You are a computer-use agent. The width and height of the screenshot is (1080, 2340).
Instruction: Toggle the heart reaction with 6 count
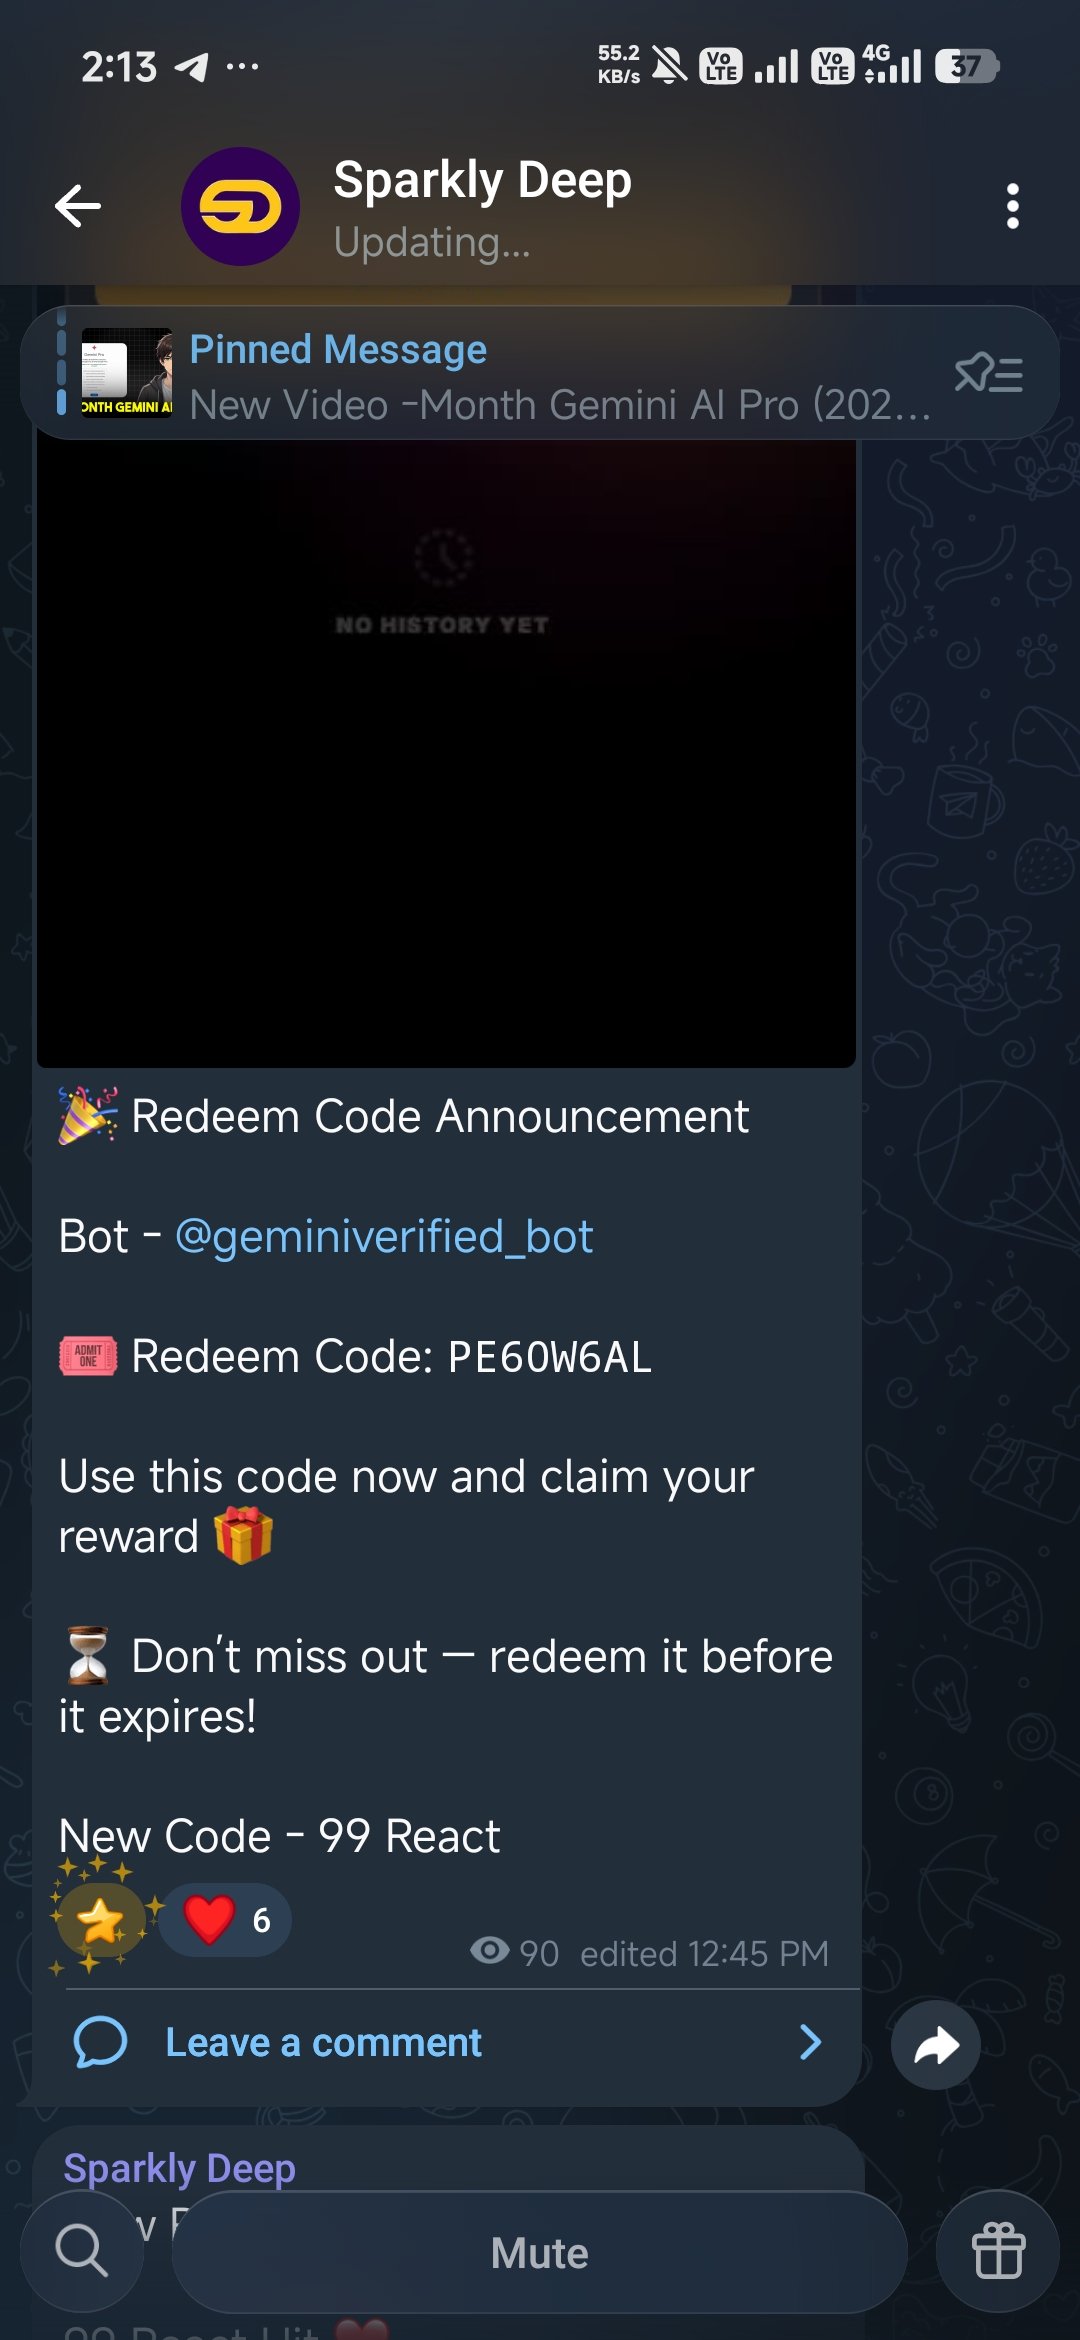click(225, 1920)
